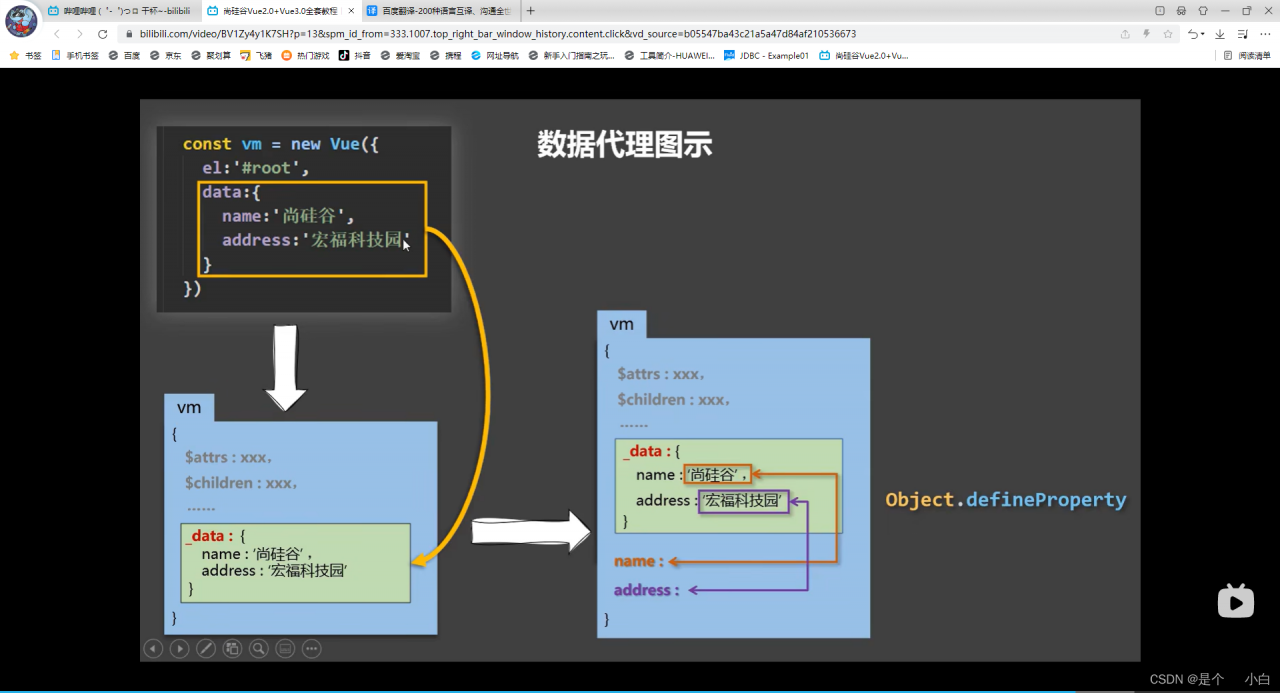Image resolution: width=1280 pixels, height=693 pixels.
Task: Open the 抖音 bookmark
Action: coord(355,56)
